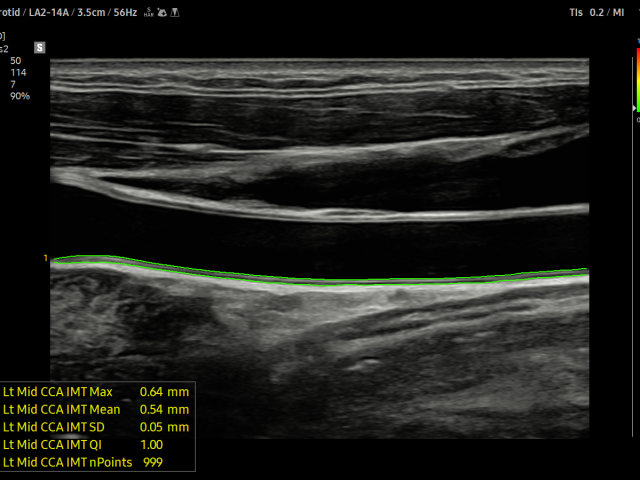Select the yellow caliper marker labeled 1

[x=45, y=259]
